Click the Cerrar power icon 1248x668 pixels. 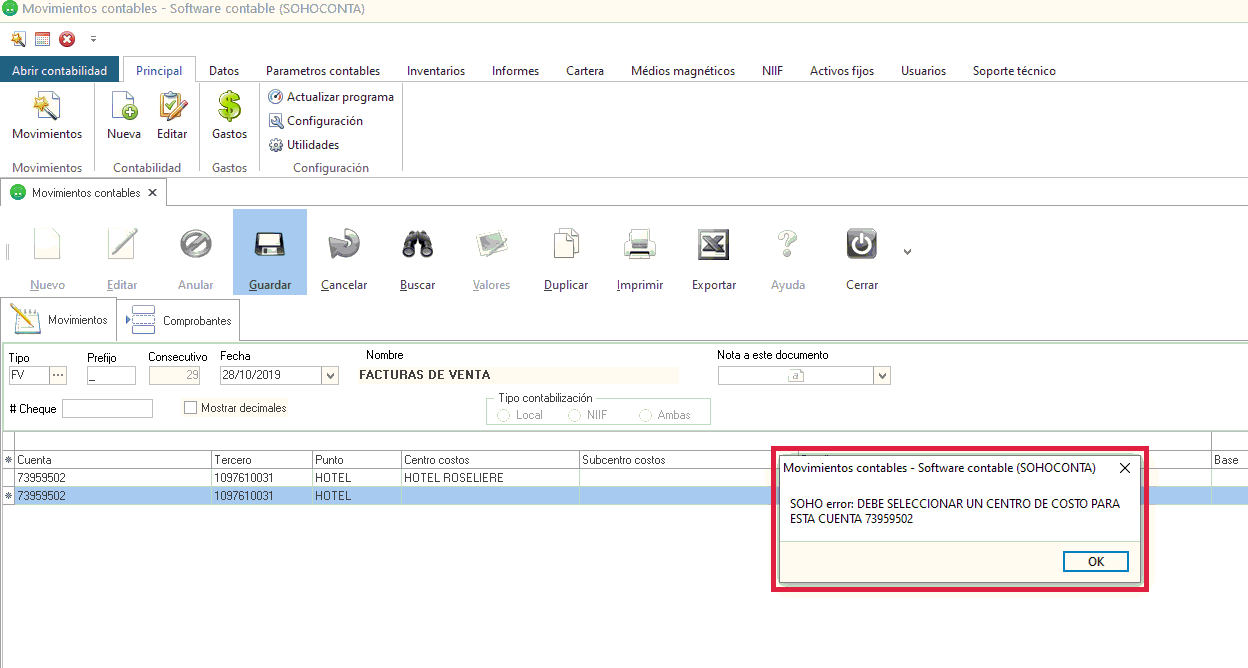point(861,245)
